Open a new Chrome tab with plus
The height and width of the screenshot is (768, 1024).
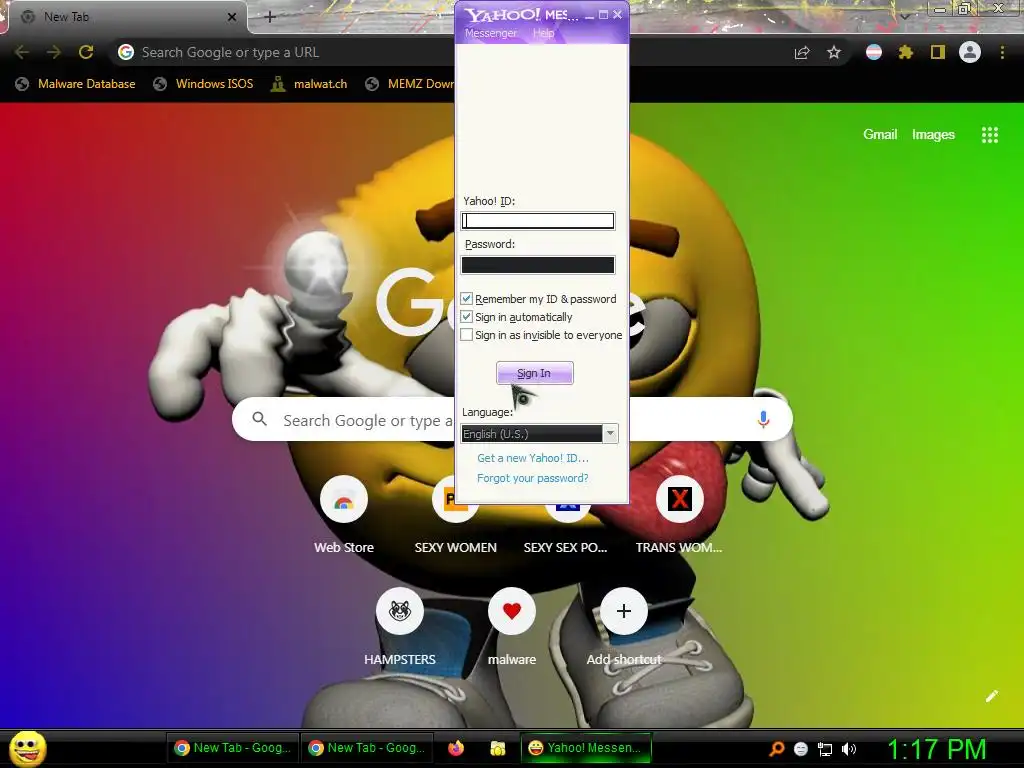[270, 17]
